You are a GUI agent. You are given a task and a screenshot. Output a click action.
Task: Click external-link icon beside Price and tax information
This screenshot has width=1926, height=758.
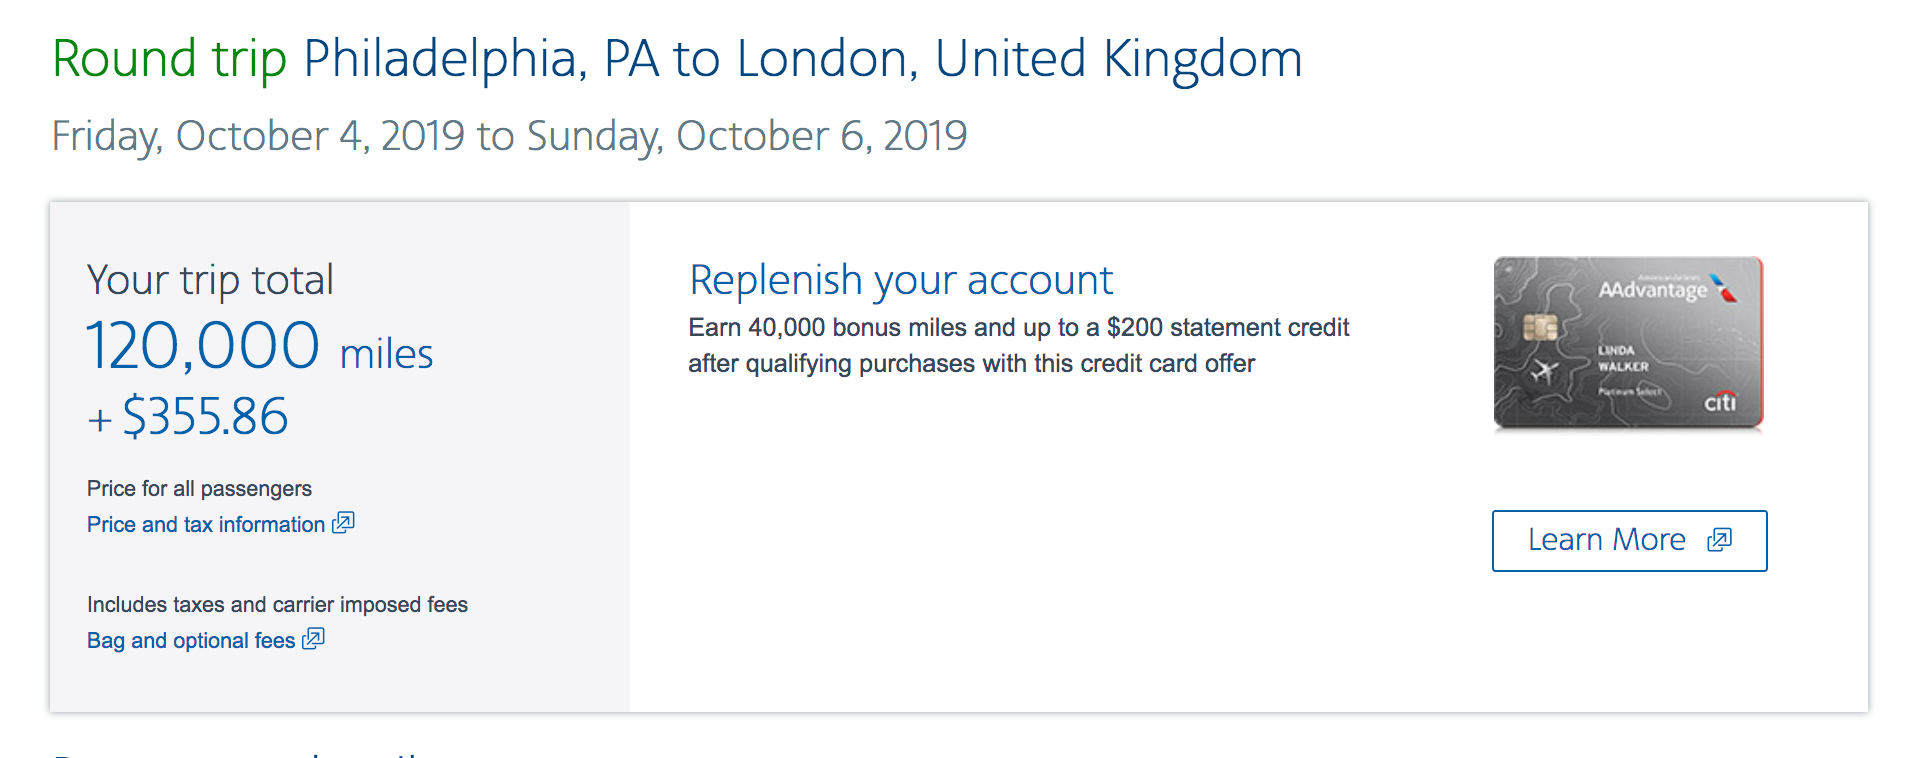(344, 523)
